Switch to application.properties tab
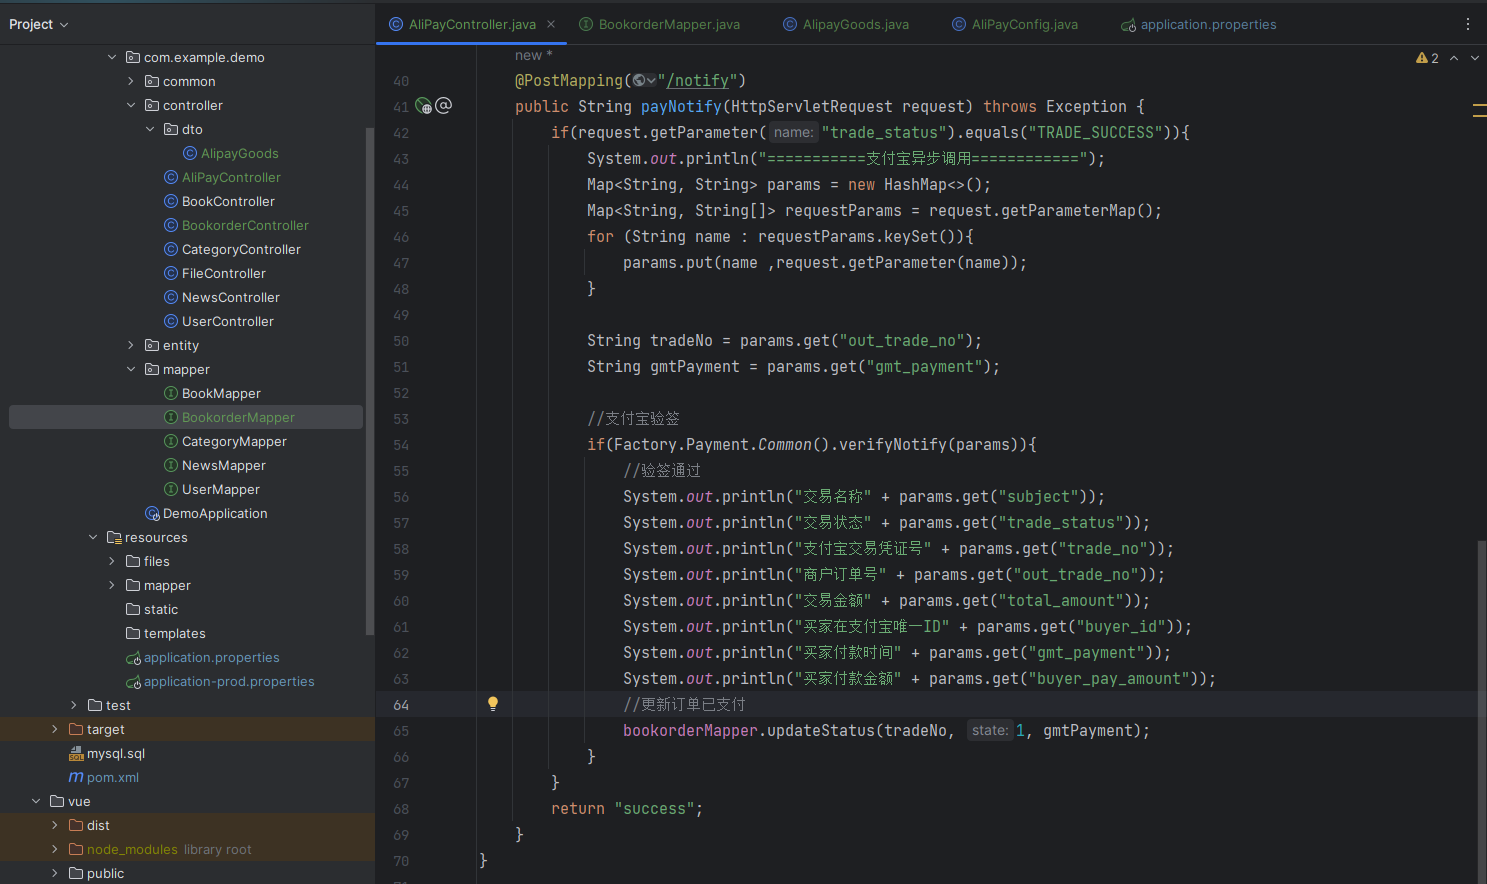 (1199, 24)
